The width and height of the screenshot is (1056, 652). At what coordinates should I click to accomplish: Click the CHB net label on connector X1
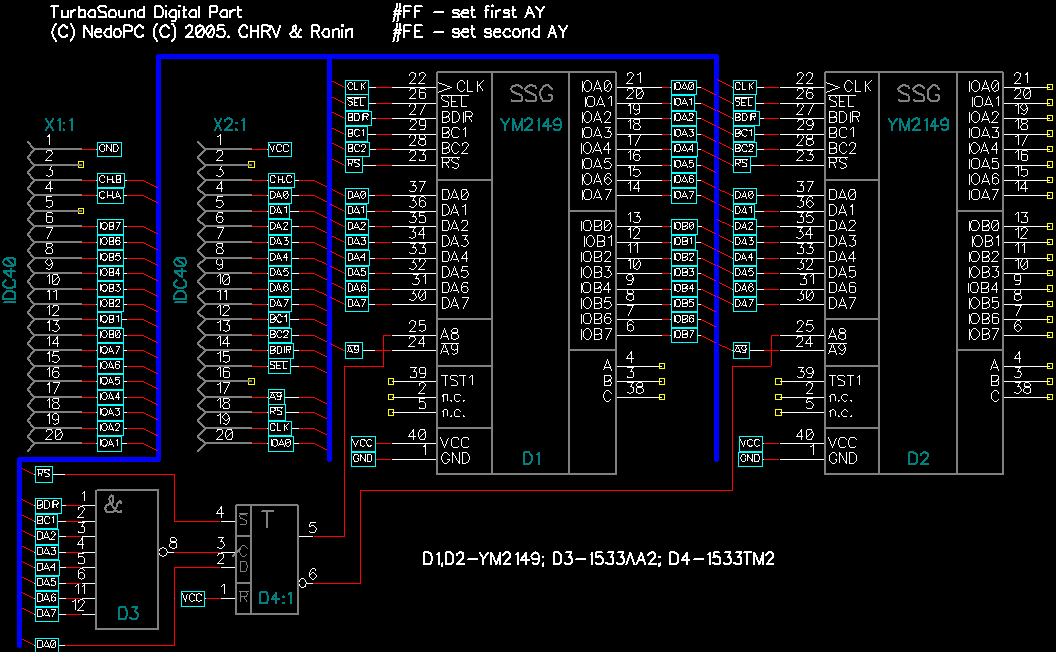pyautogui.click(x=110, y=180)
